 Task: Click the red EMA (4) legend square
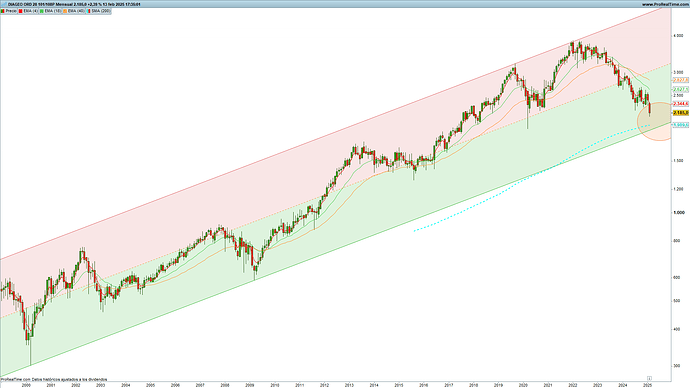coord(21,11)
